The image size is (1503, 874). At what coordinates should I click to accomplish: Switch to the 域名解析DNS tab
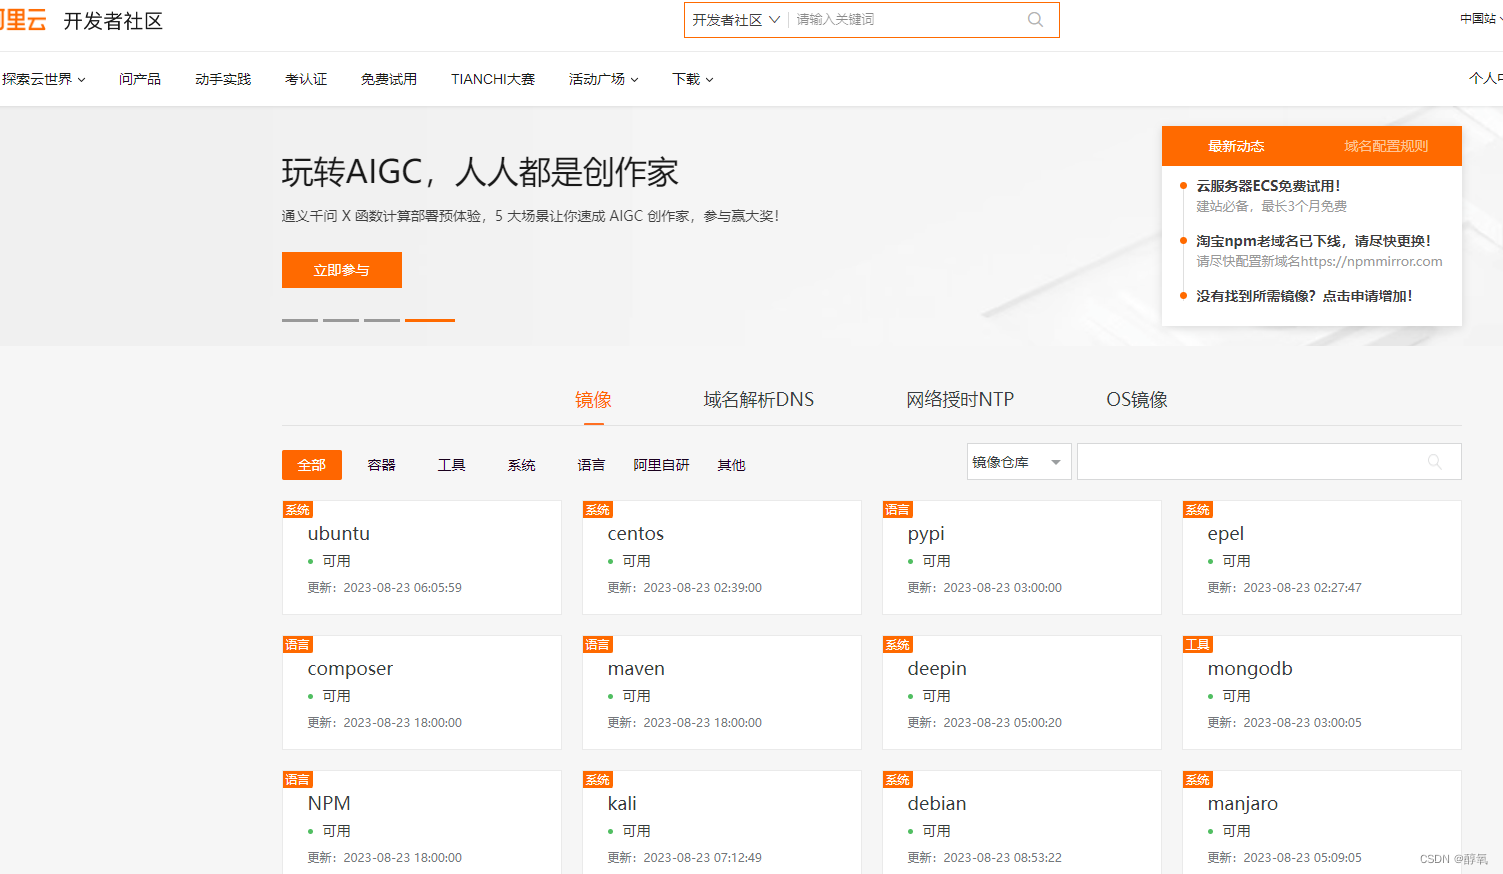[x=759, y=398]
